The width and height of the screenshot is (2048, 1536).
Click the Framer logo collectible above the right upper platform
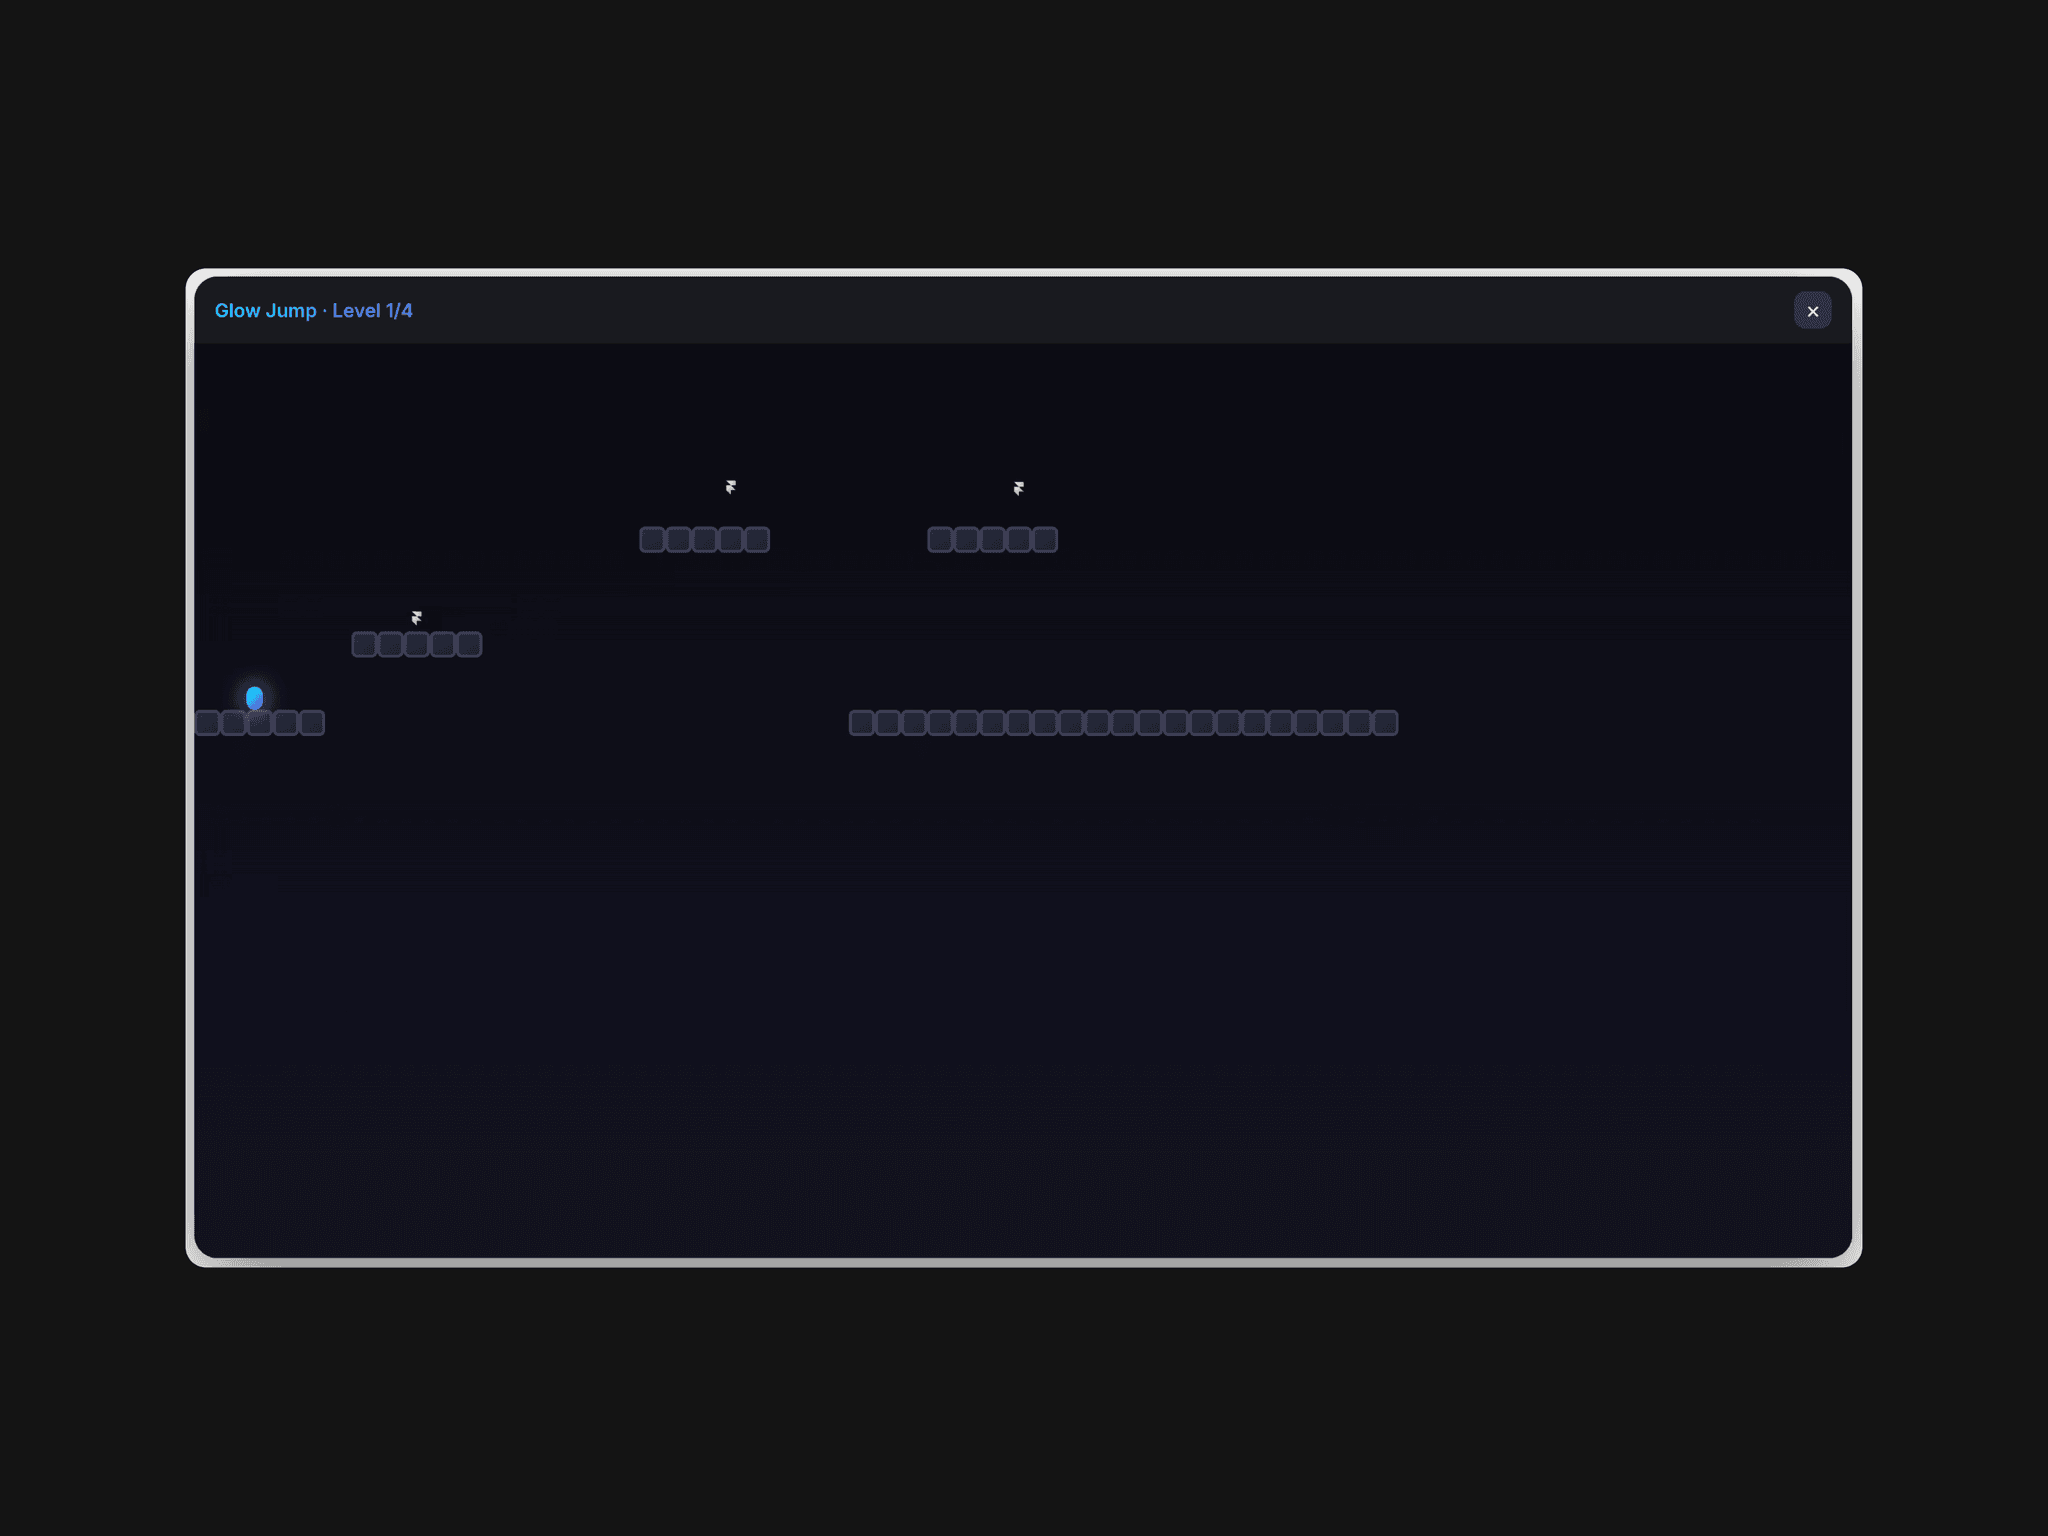[x=1018, y=488]
